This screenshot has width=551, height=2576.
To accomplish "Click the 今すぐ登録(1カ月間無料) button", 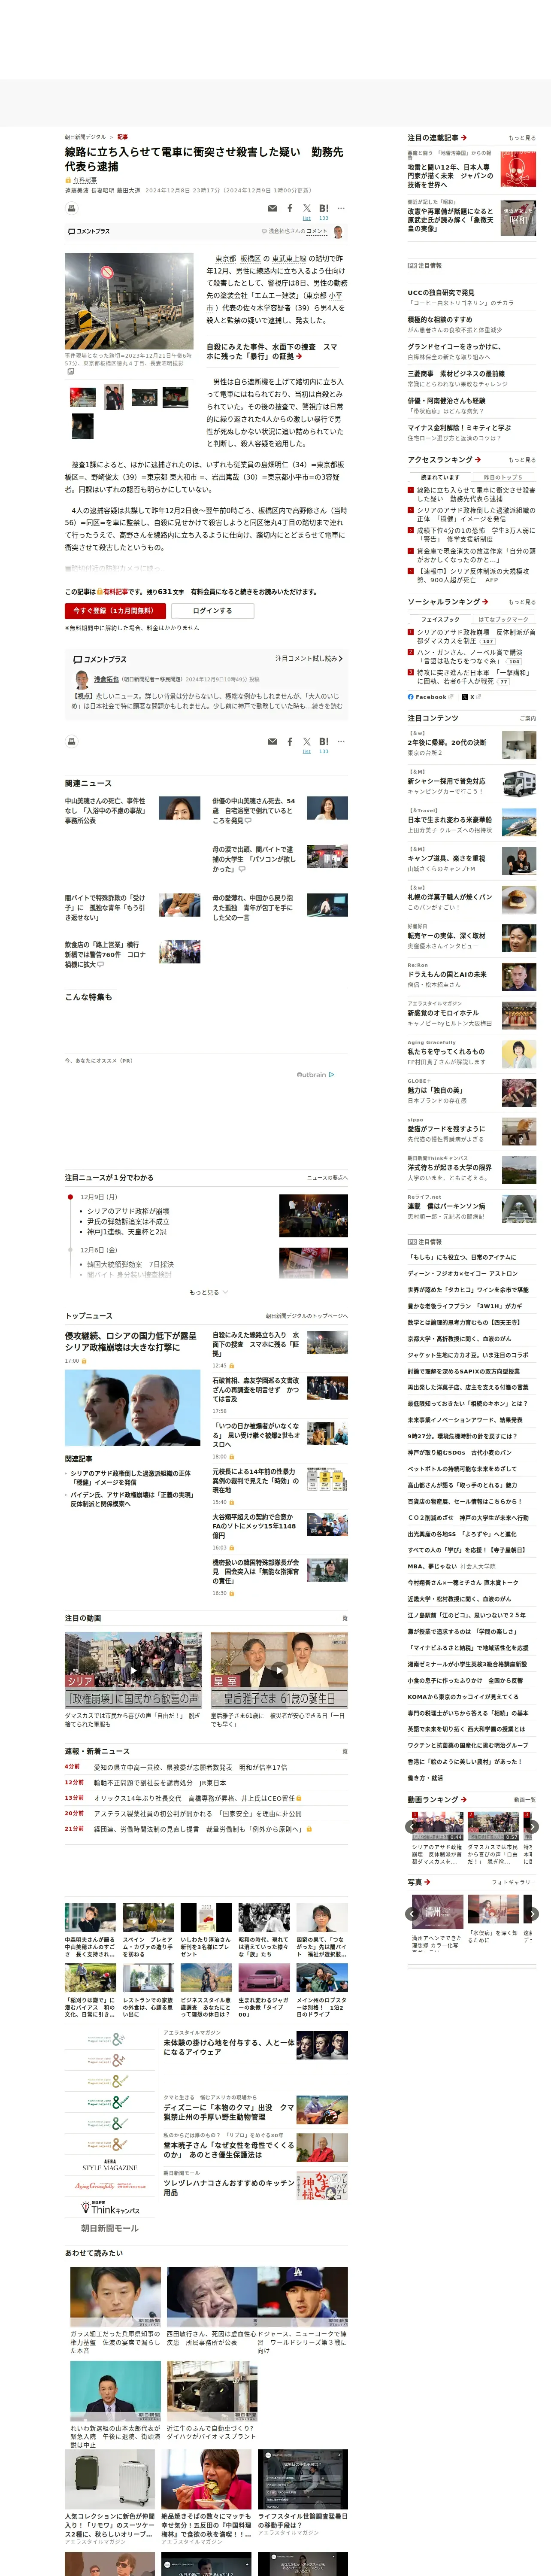I will tap(114, 610).
